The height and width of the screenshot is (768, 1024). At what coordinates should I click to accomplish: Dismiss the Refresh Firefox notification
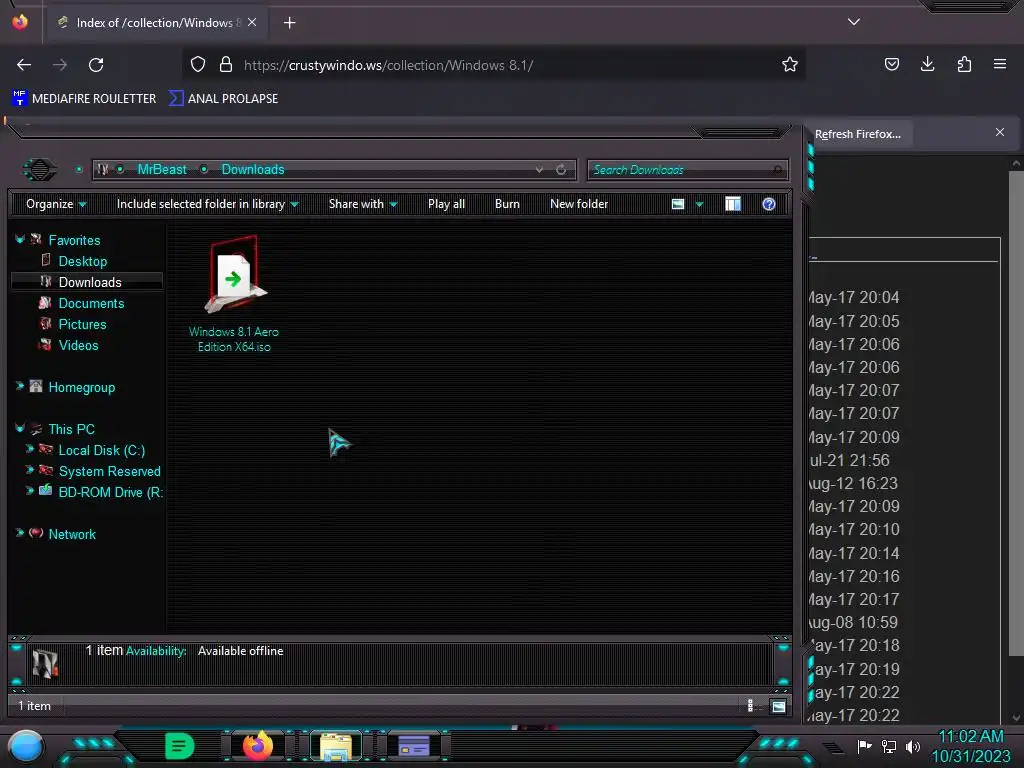point(1000,133)
